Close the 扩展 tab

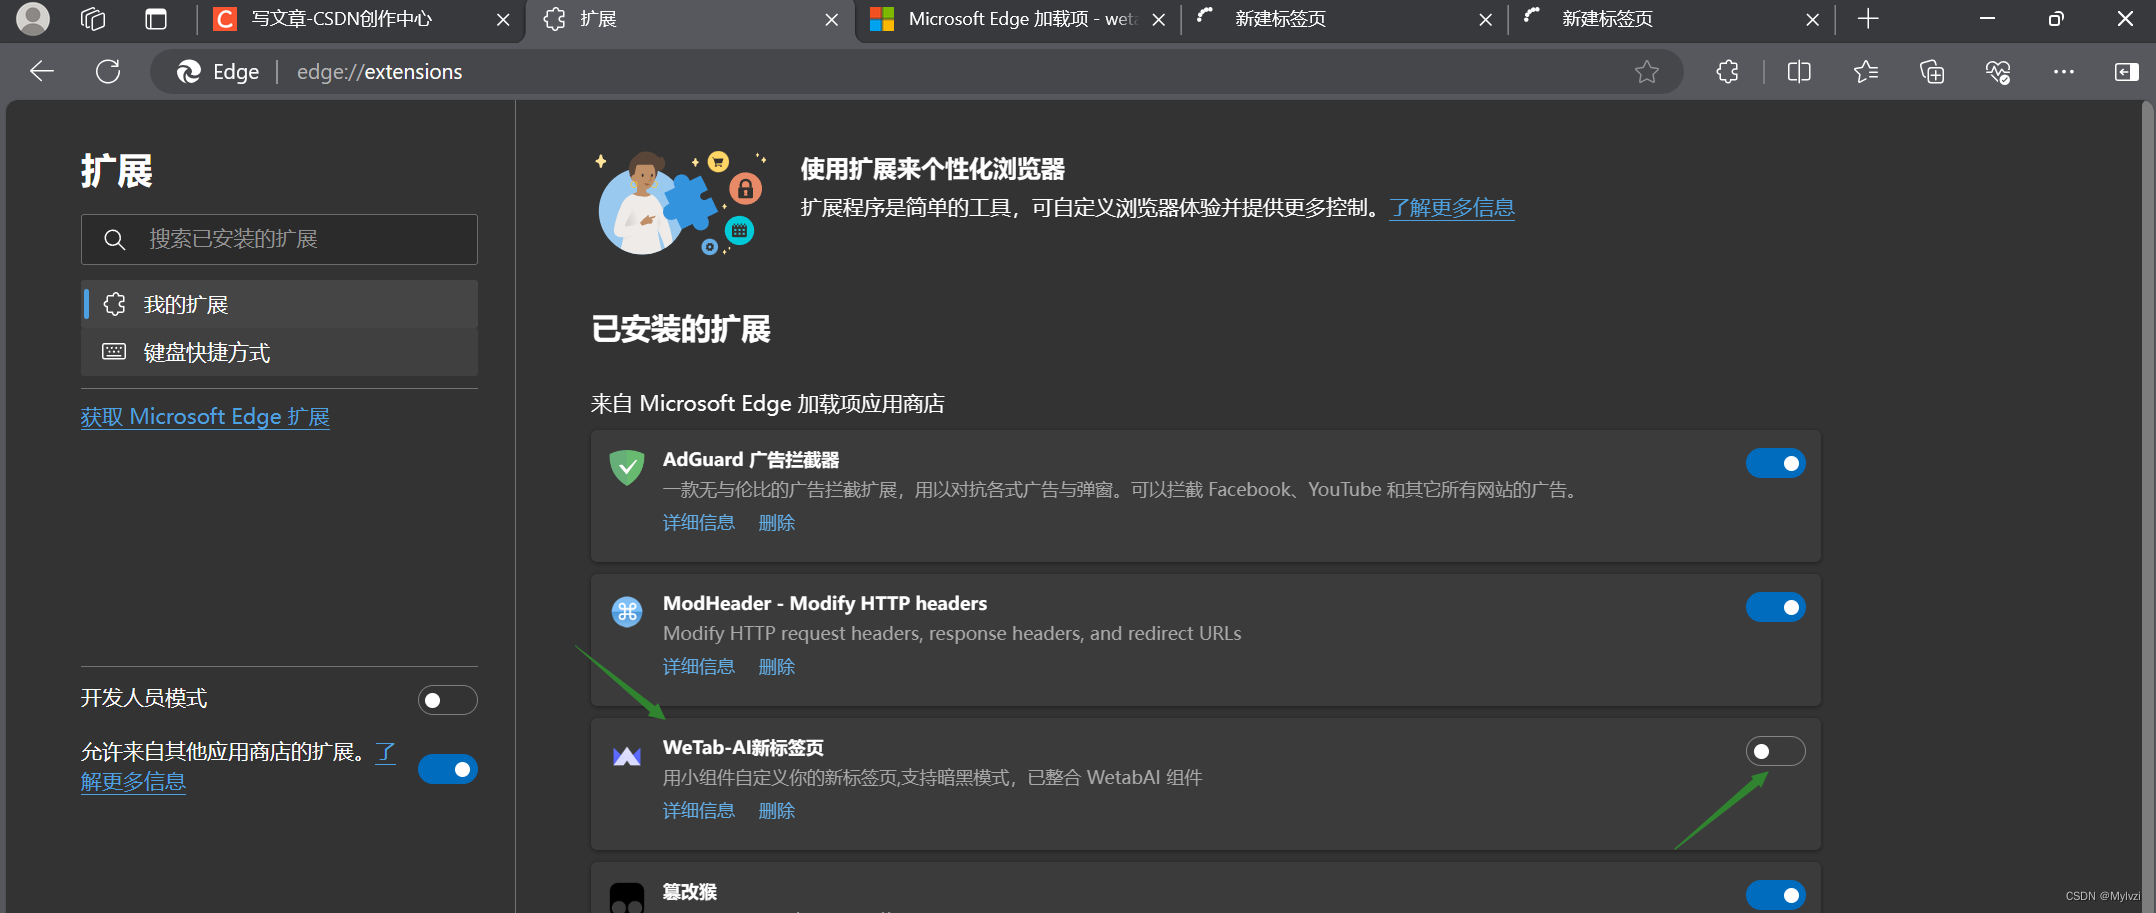coord(831,20)
